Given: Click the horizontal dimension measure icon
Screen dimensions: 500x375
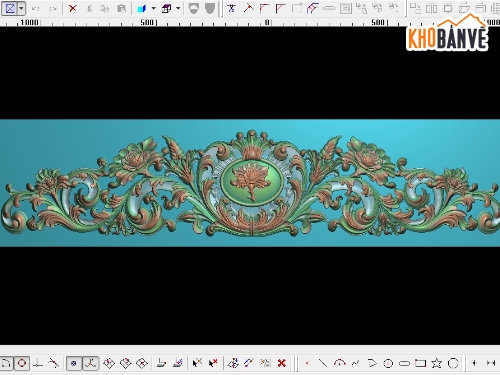Looking at the screenshot, I should (x=491, y=363).
